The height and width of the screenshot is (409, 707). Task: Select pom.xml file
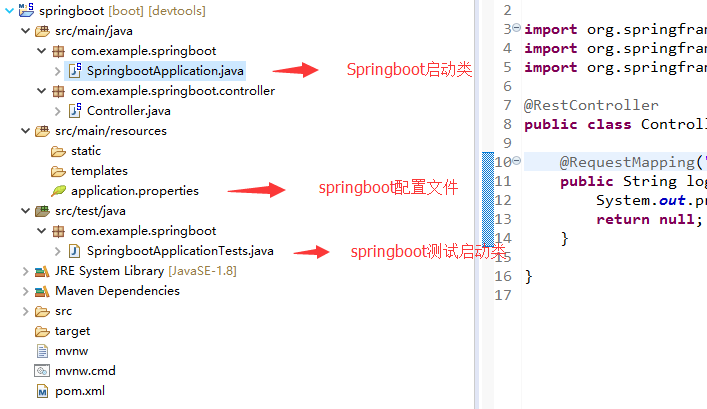pyautogui.click(x=80, y=391)
